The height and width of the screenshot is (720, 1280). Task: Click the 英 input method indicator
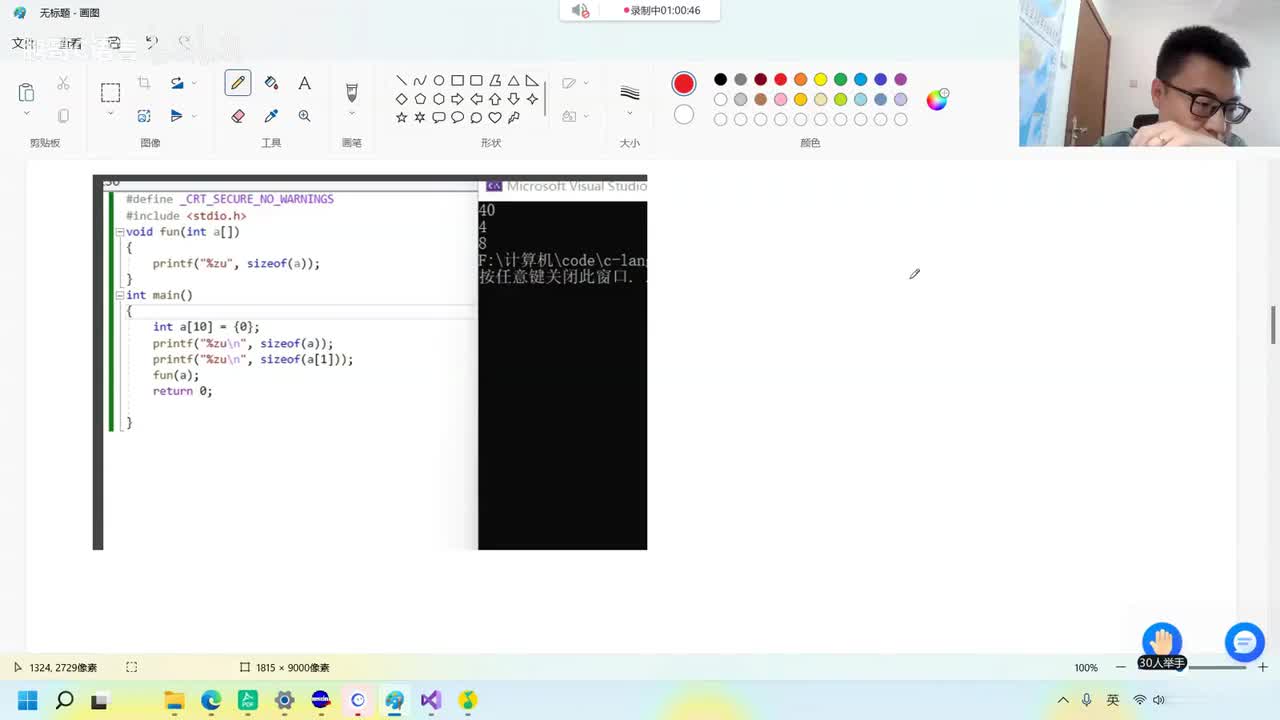1112,700
